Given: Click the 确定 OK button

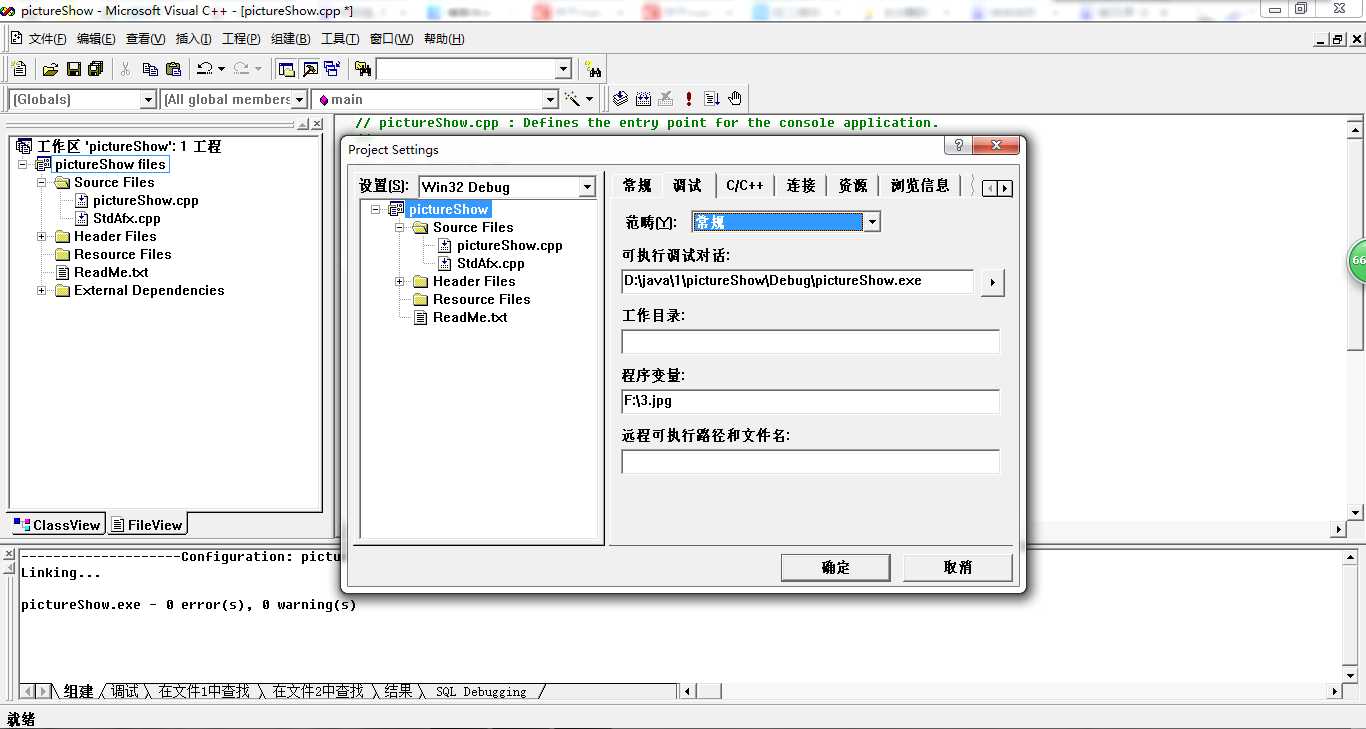Looking at the screenshot, I should point(835,568).
